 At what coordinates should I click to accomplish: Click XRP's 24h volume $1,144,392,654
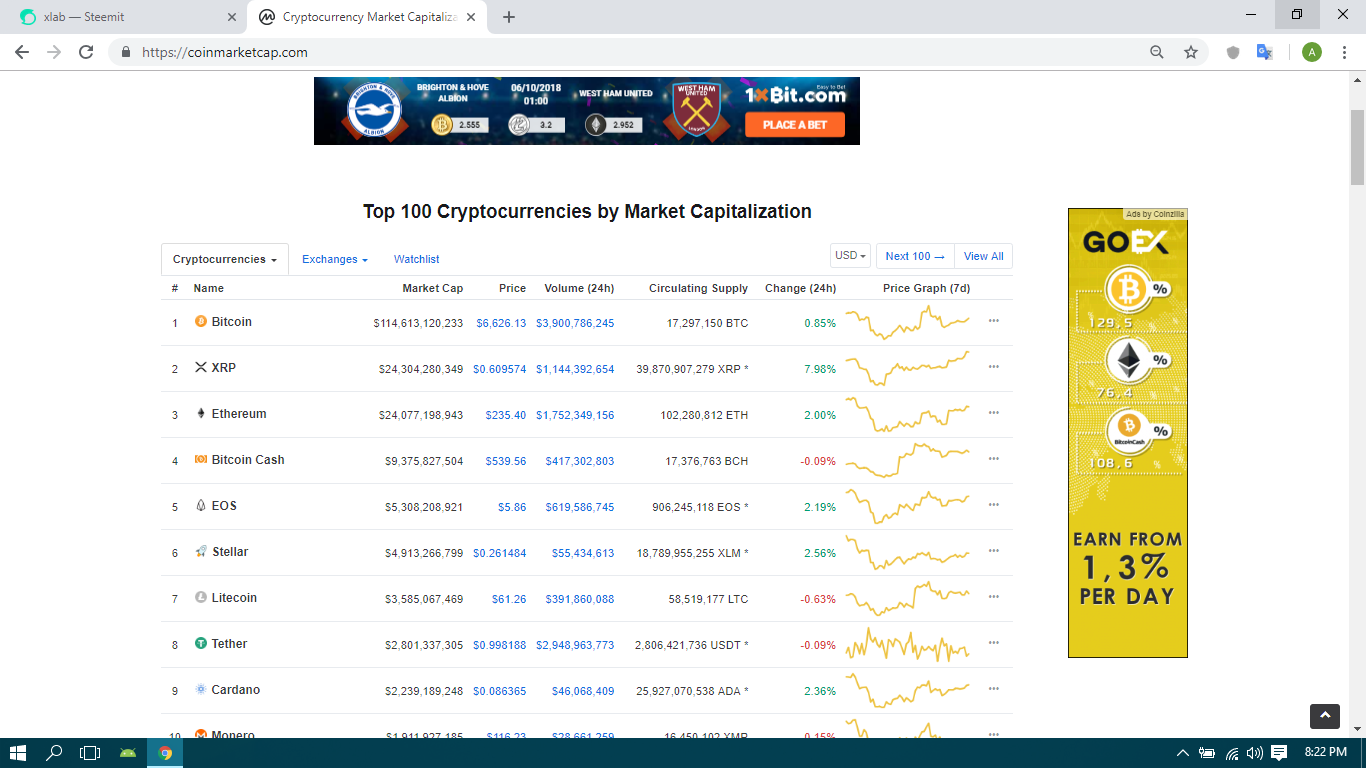click(x=575, y=369)
